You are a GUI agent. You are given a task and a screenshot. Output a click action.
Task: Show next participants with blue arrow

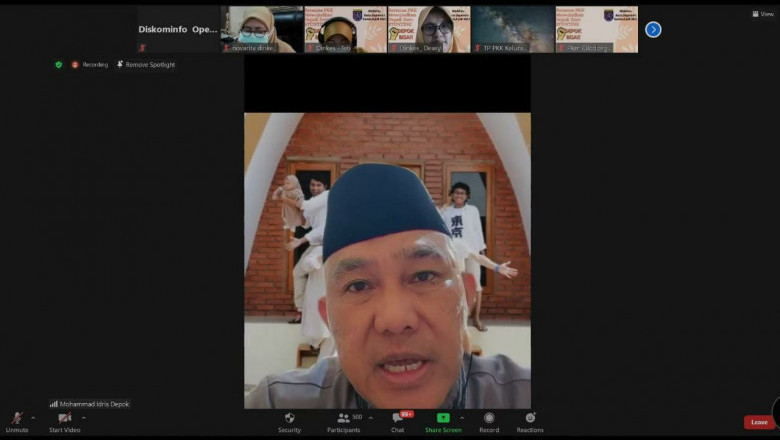[653, 30]
